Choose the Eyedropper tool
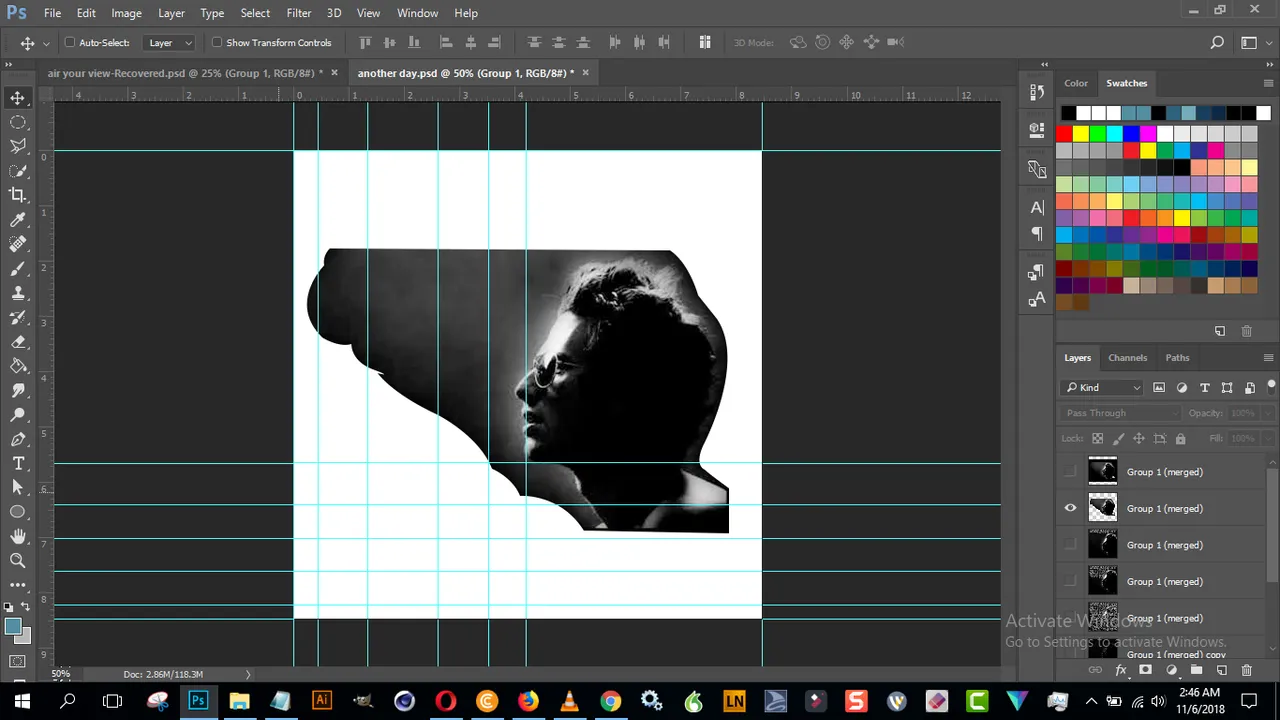This screenshot has height=720, width=1280. (18, 220)
